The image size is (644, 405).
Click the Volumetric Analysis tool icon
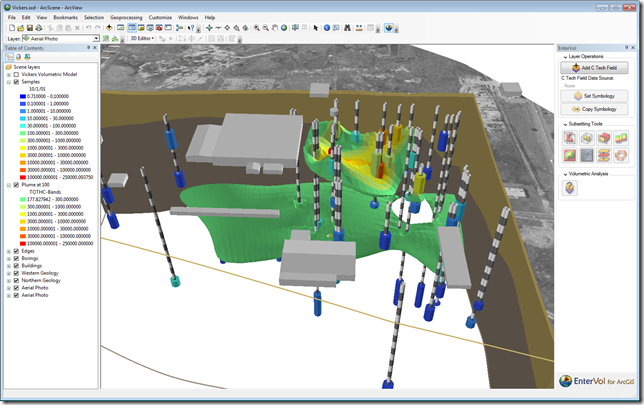pyautogui.click(x=568, y=187)
